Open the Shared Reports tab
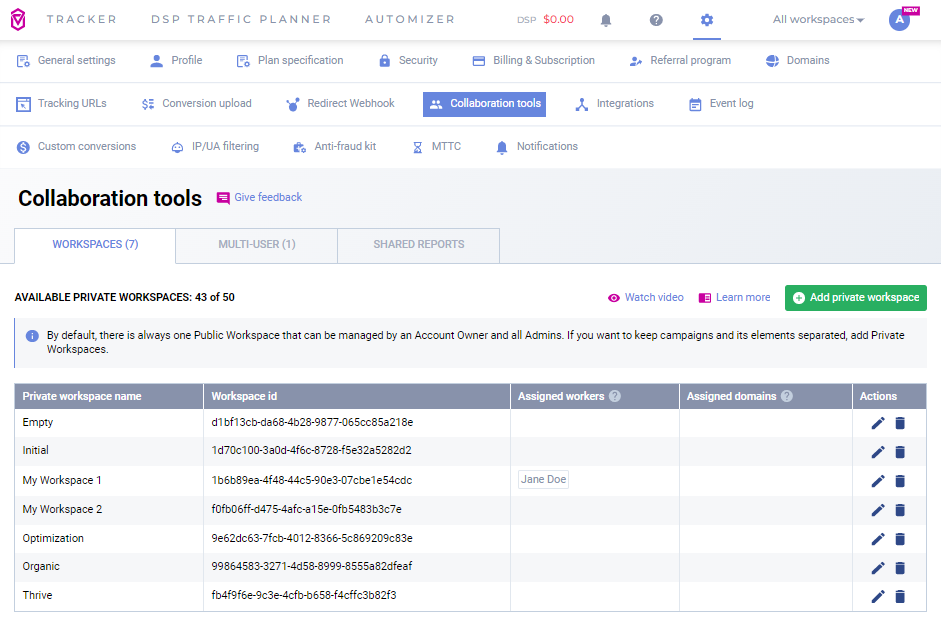 click(x=419, y=245)
